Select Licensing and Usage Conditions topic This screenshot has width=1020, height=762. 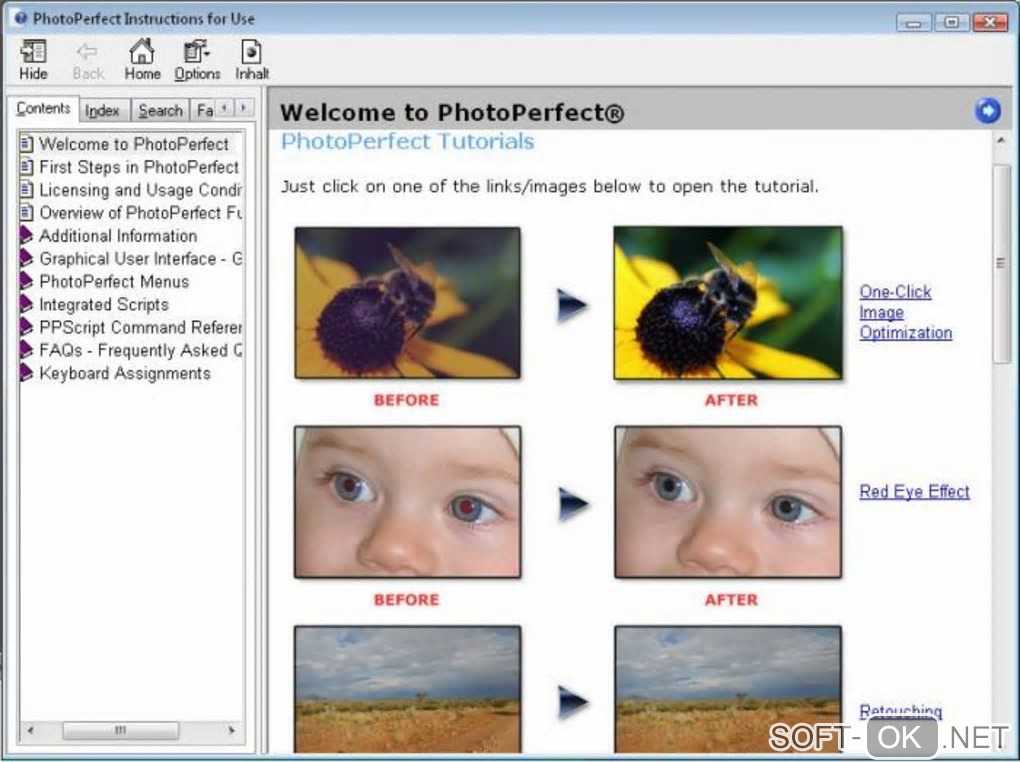tap(141, 190)
